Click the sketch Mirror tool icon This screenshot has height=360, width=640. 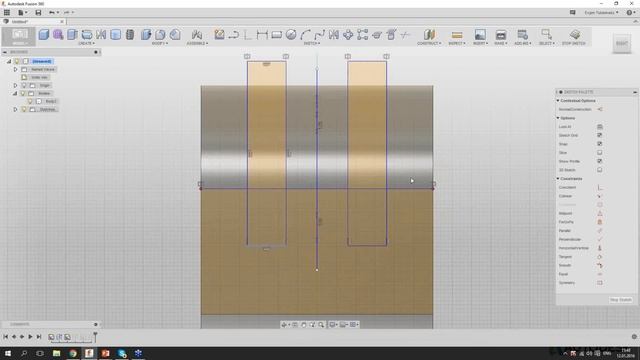pos(333,35)
